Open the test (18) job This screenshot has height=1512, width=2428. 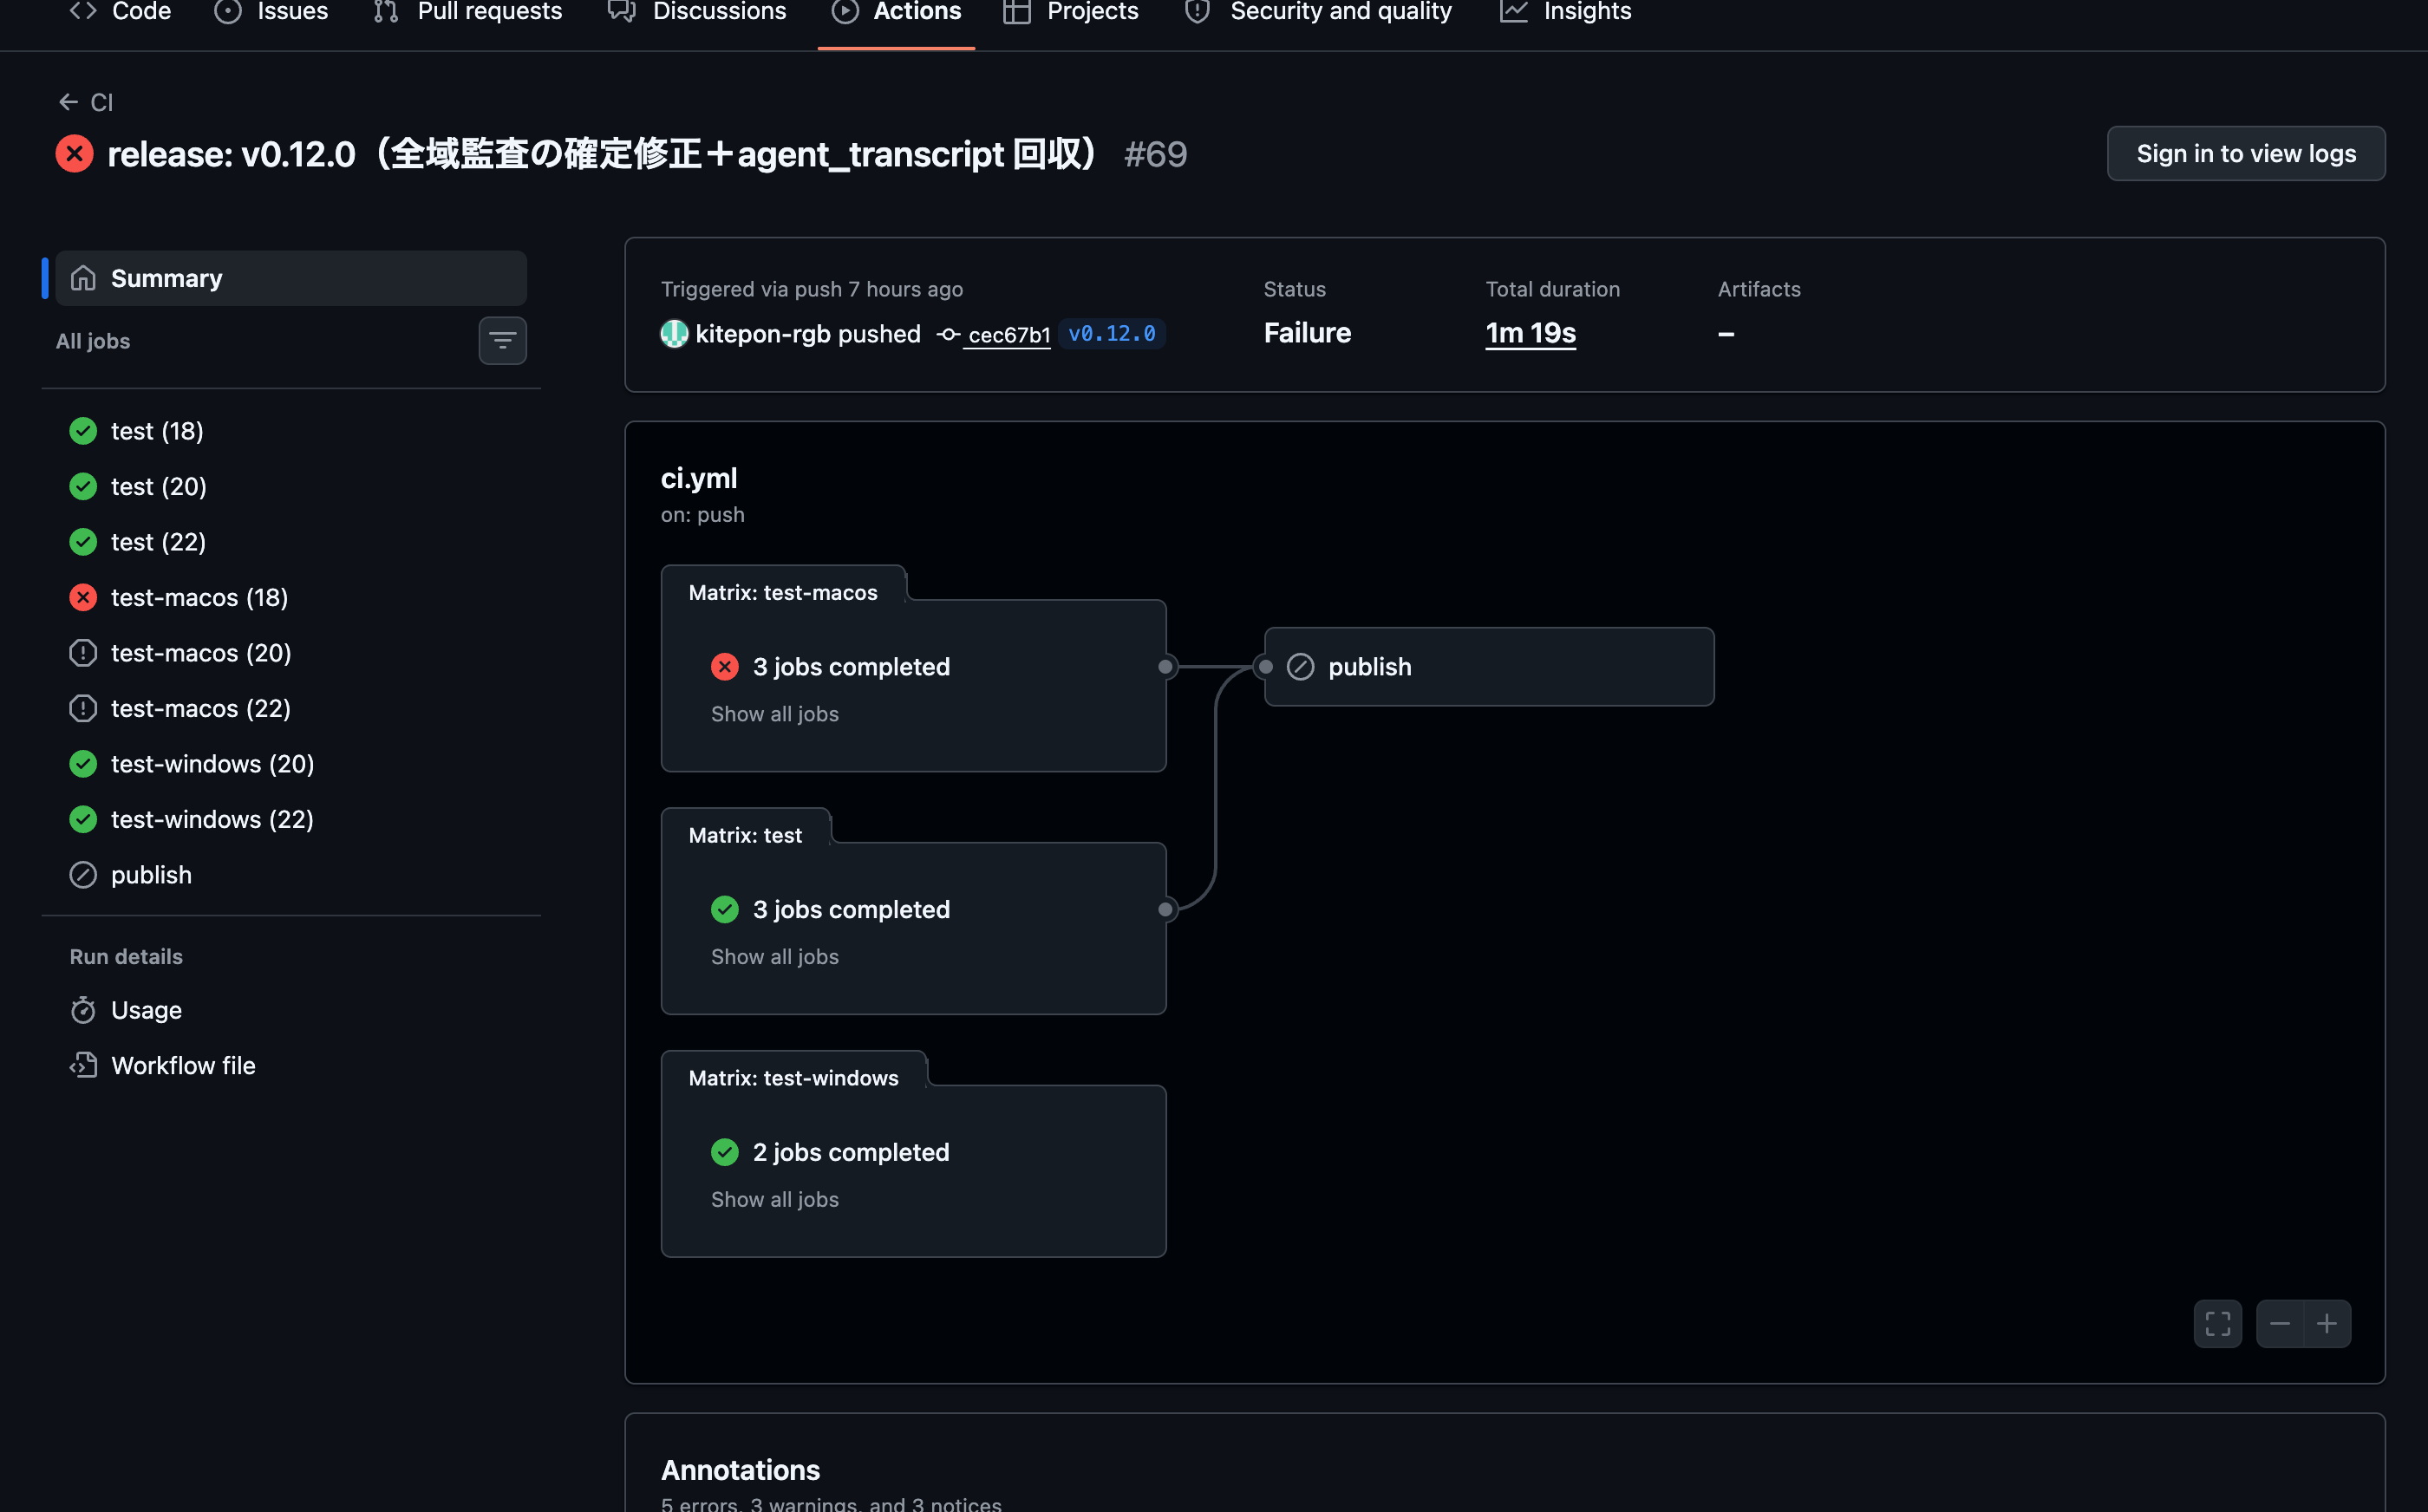point(291,431)
